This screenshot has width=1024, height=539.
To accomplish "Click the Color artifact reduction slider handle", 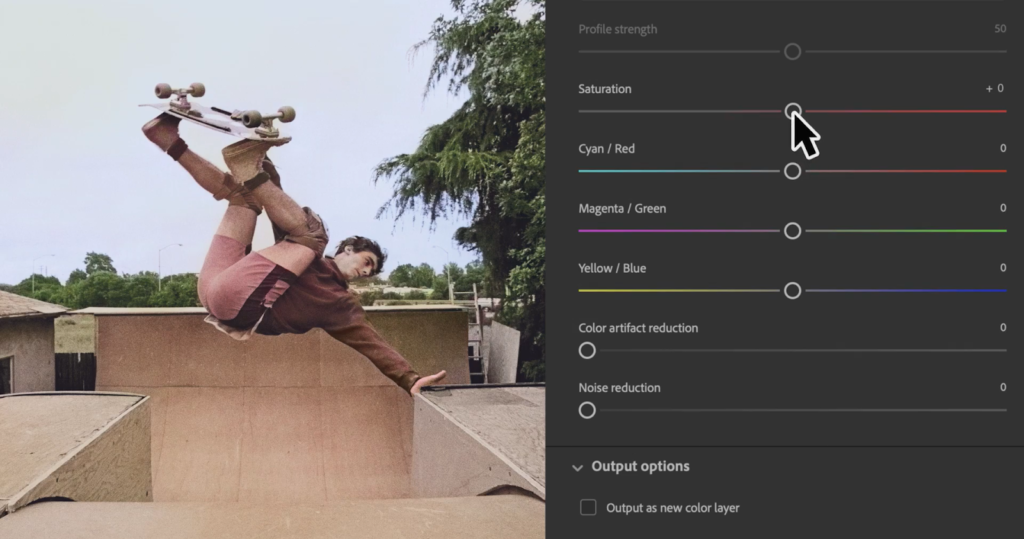I will pyautogui.click(x=587, y=351).
